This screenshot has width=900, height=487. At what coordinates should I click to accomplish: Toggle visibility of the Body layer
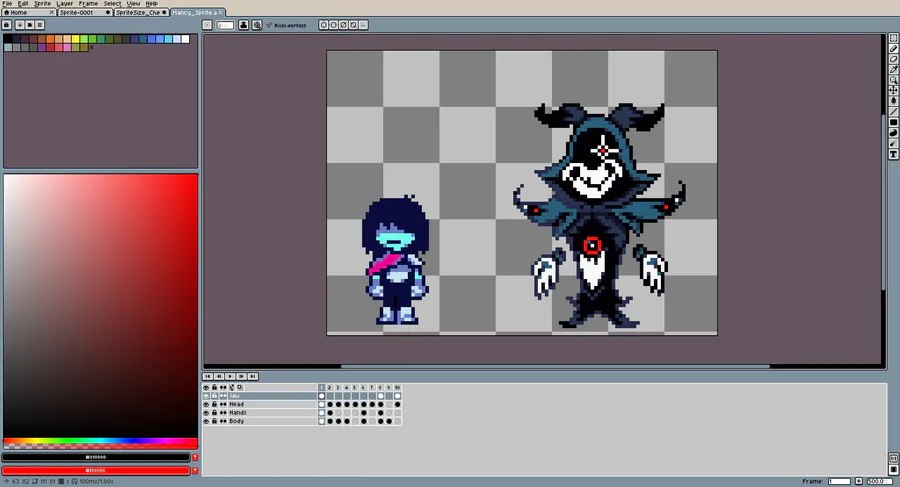pos(206,422)
